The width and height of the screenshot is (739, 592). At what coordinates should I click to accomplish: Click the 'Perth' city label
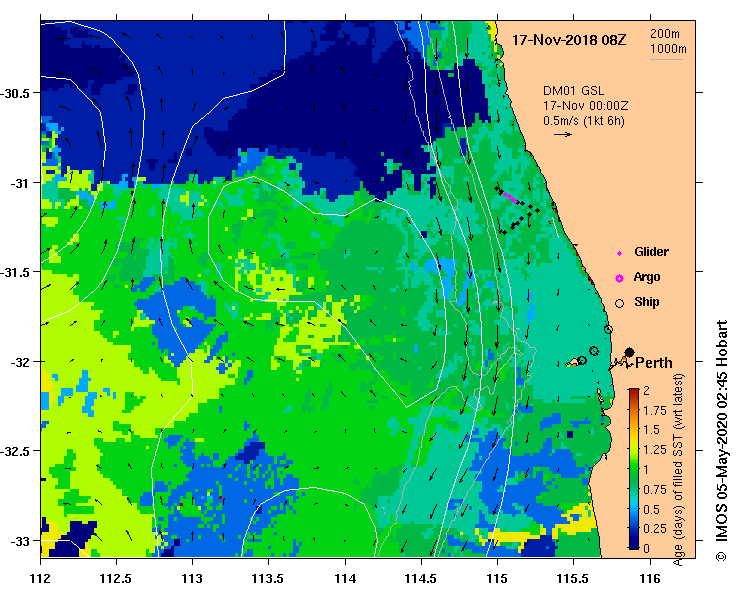pyautogui.click(x=654, y=363)
